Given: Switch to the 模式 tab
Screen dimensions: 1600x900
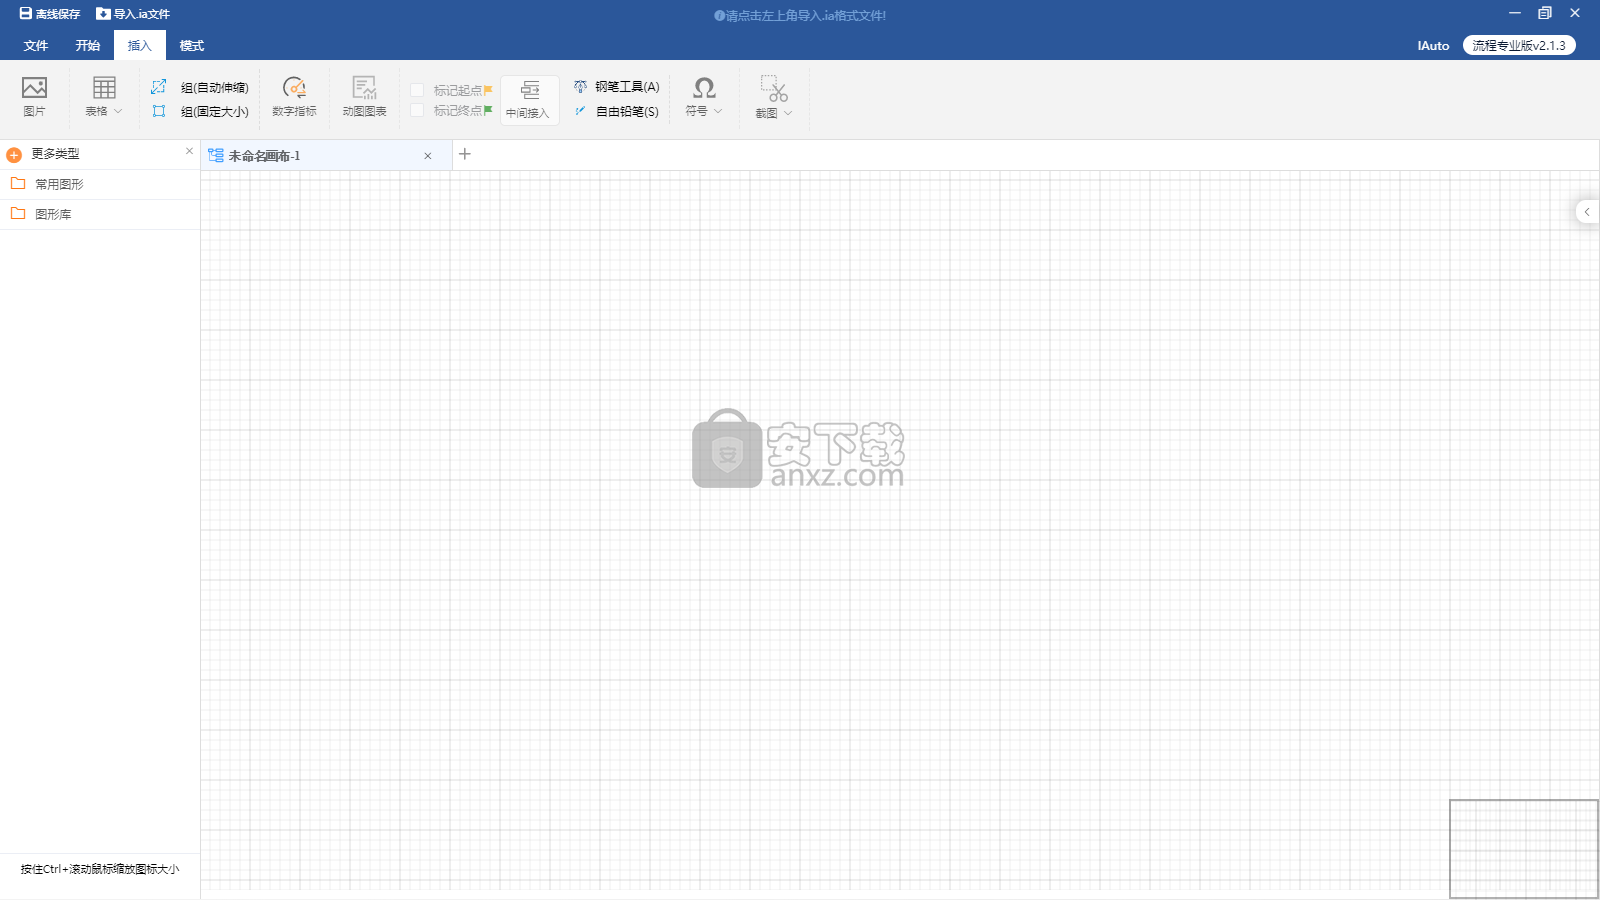Looking at the screenshot, I should tap(192, 46).
